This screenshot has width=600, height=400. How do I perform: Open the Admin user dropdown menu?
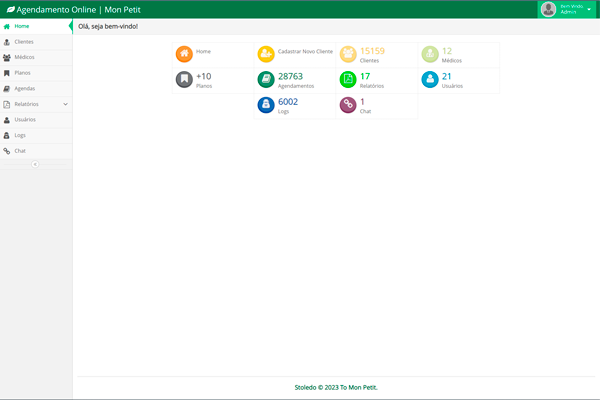tap(589, 9)
